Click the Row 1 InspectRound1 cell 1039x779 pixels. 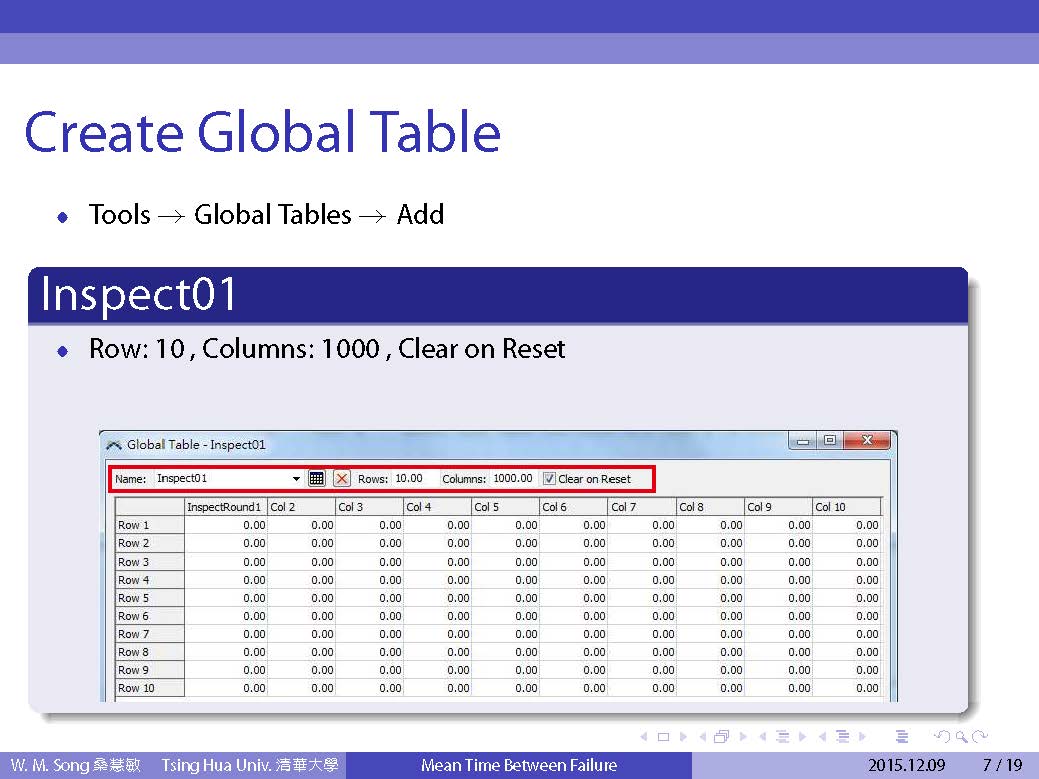225,525
